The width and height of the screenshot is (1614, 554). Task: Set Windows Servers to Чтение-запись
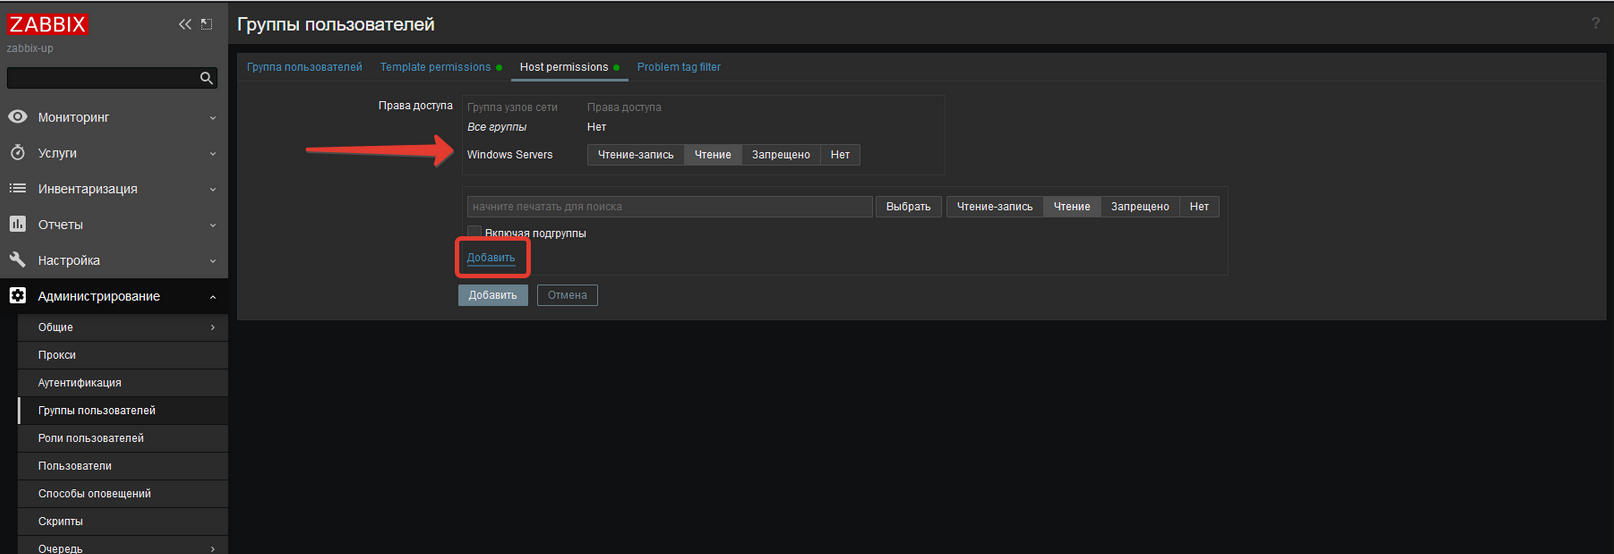pyautogui.click(x=636, y=155)
